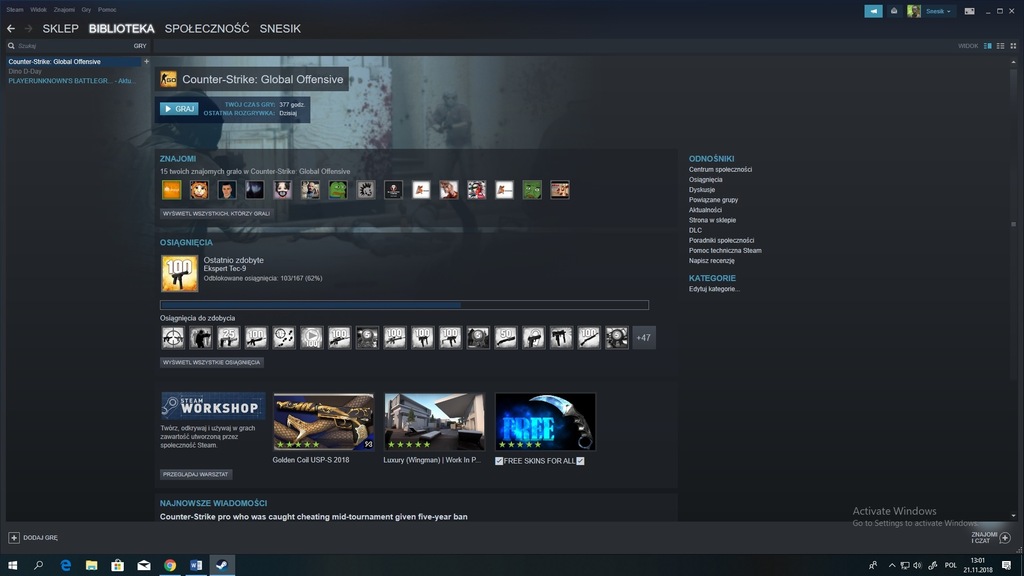Click 'Wyświetl wszystkich, którzy grali' button
Image resolution: width=1024 pixels, height=576 pixels.
coord(216,214)
